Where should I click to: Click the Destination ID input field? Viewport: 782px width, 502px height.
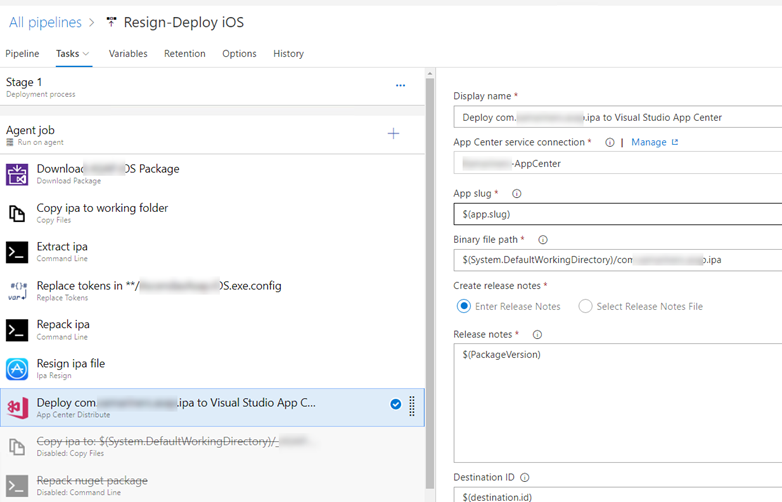(x=617, y=495)
